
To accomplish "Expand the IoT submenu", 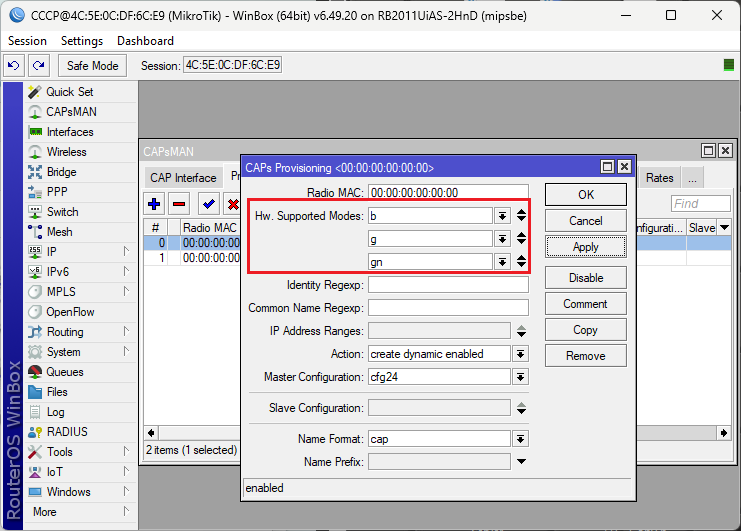I will tap(126, 471).
